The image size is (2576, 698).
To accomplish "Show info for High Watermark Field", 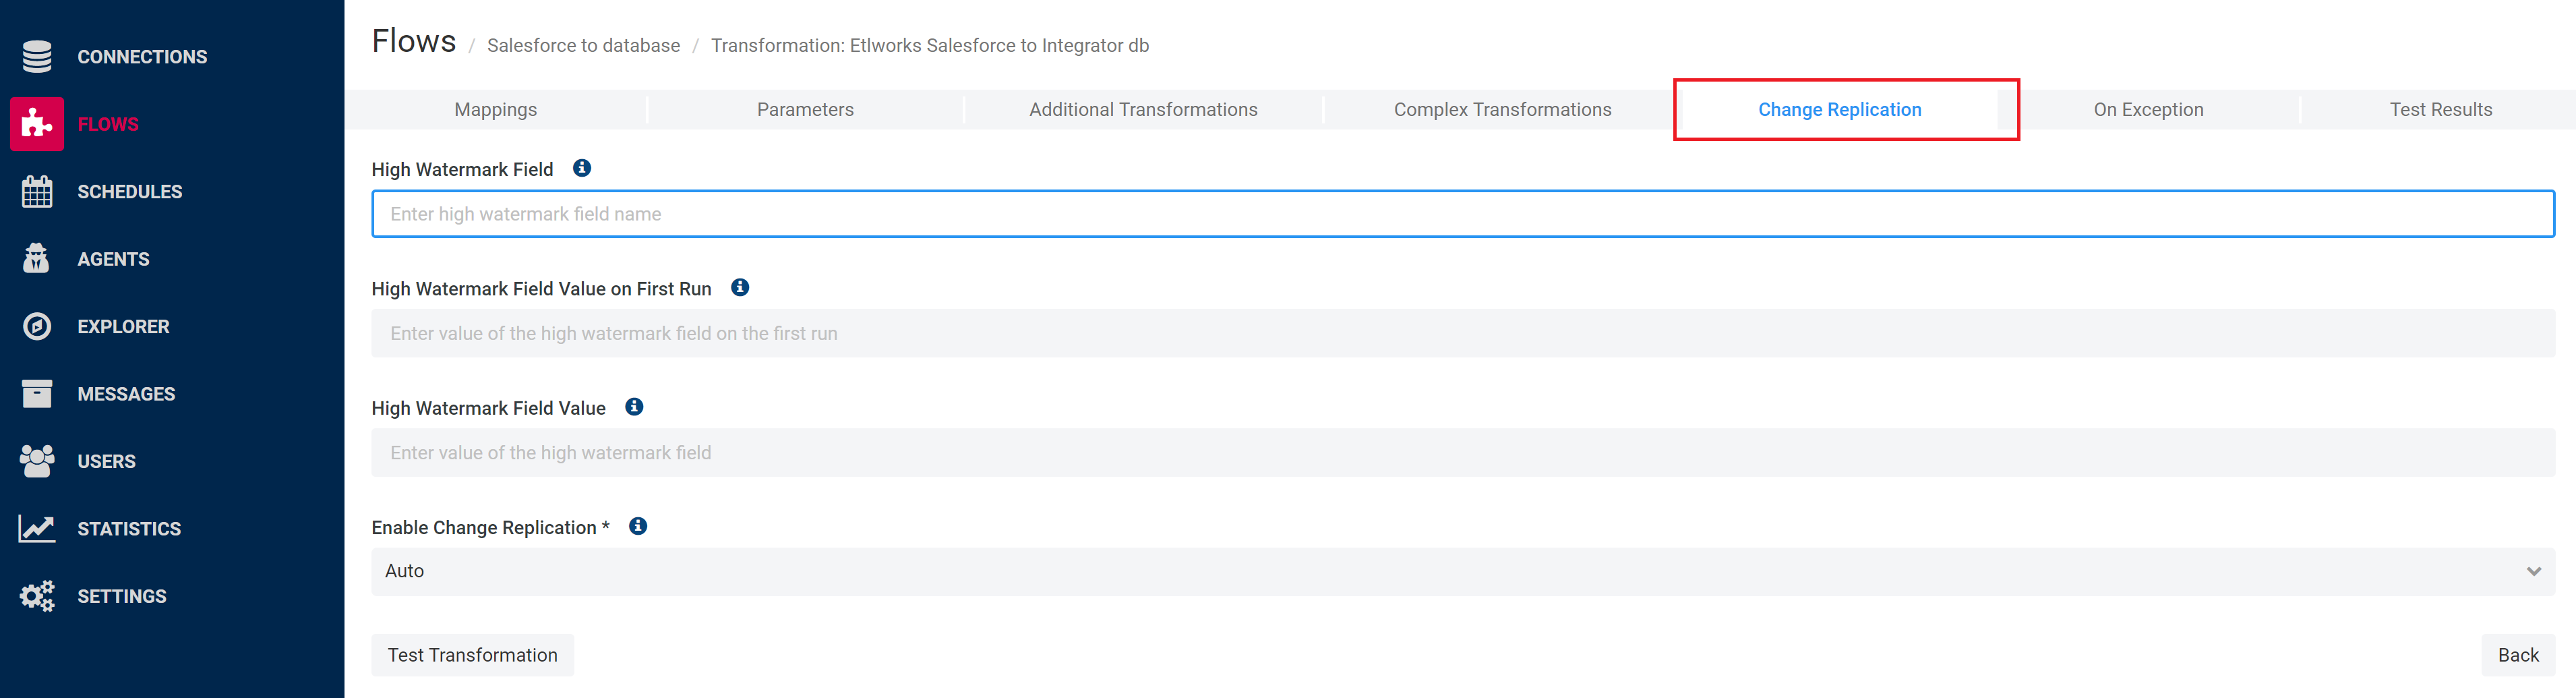I will point(582,168).
